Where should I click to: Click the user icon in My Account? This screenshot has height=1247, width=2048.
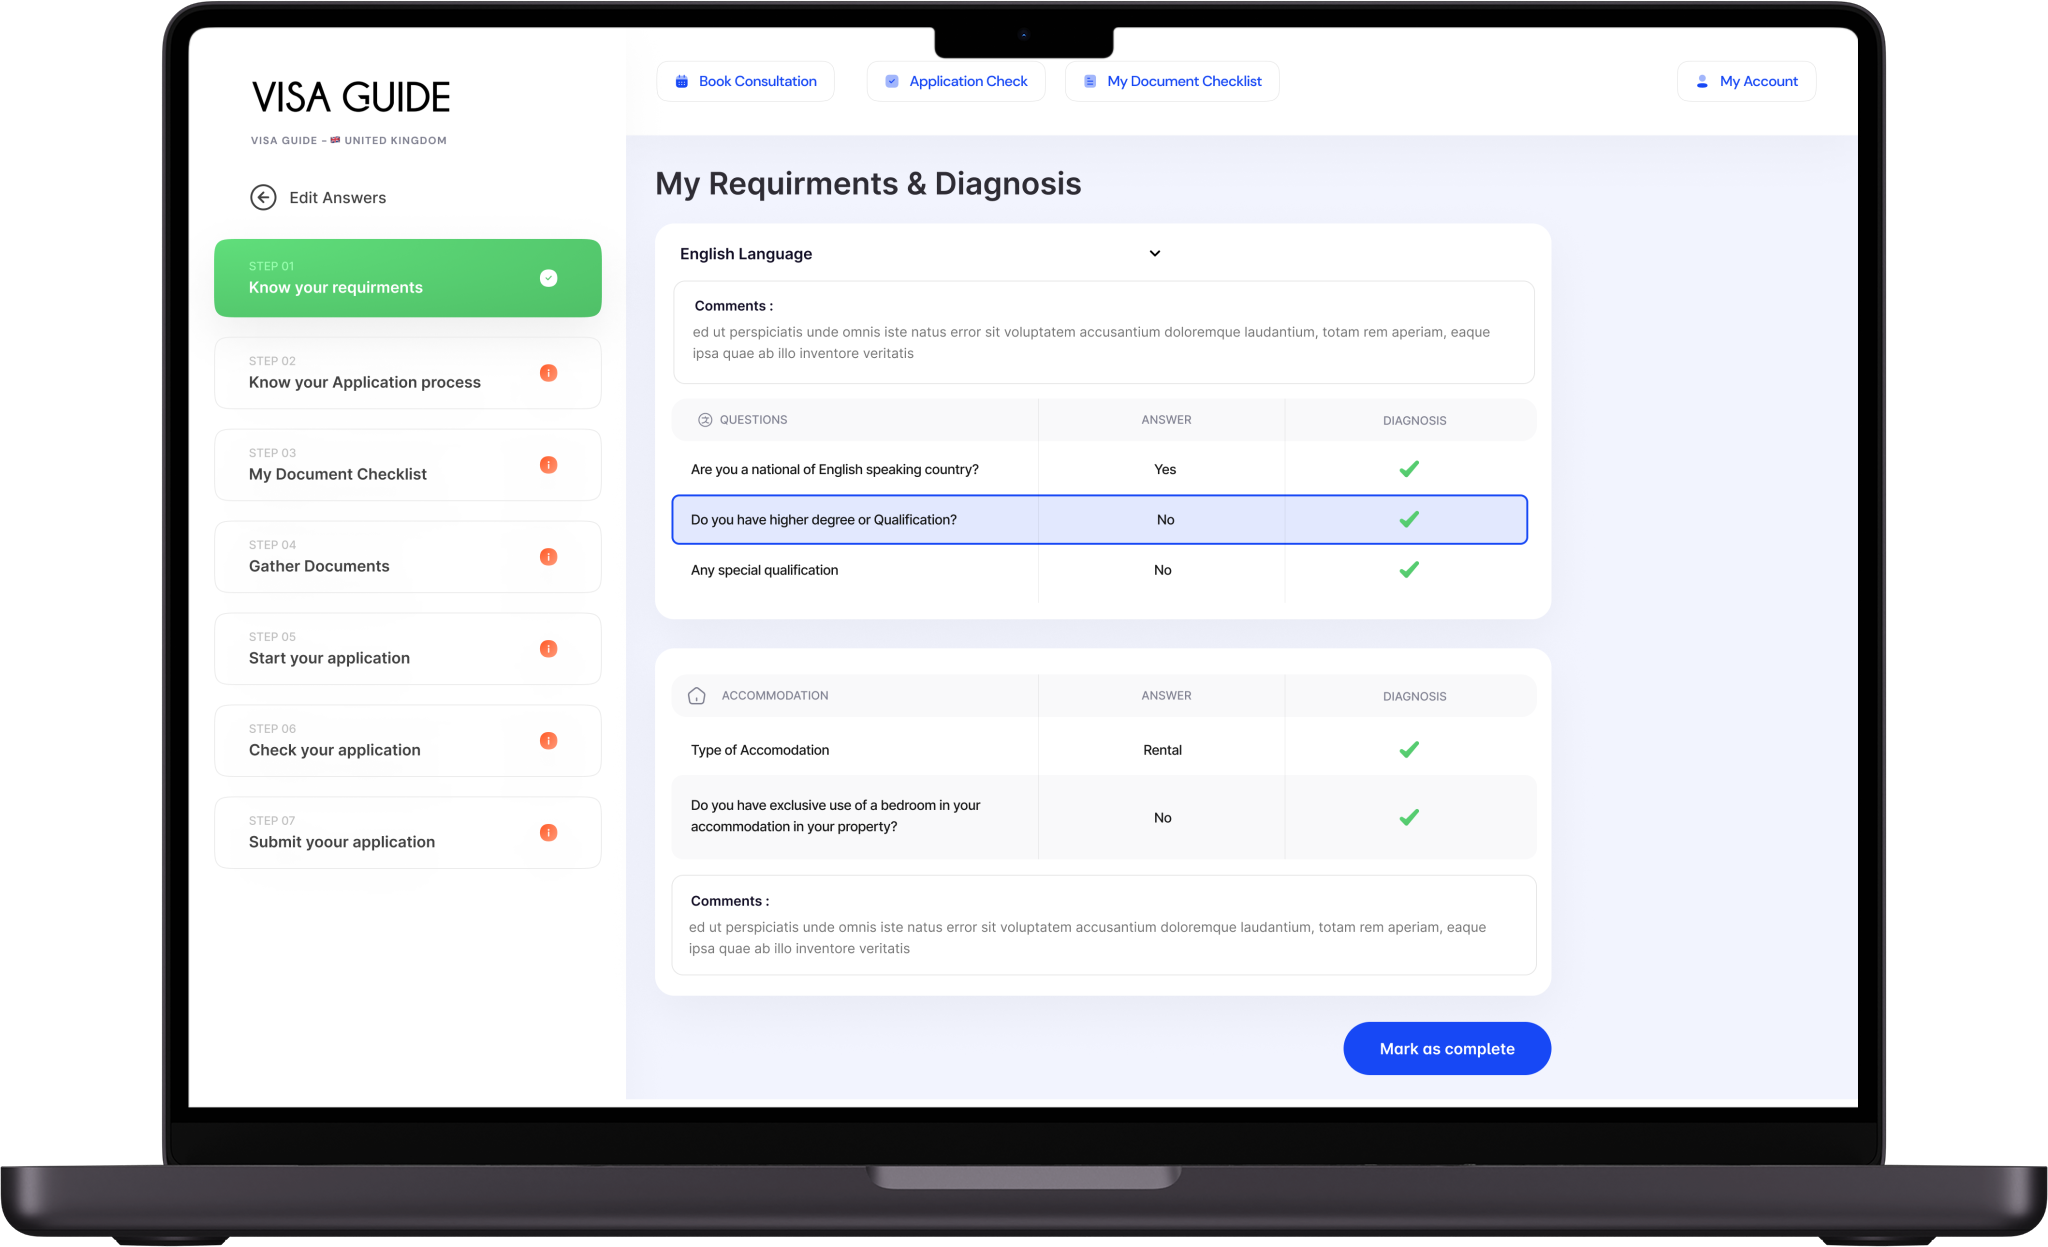(x=1702, y=82)
